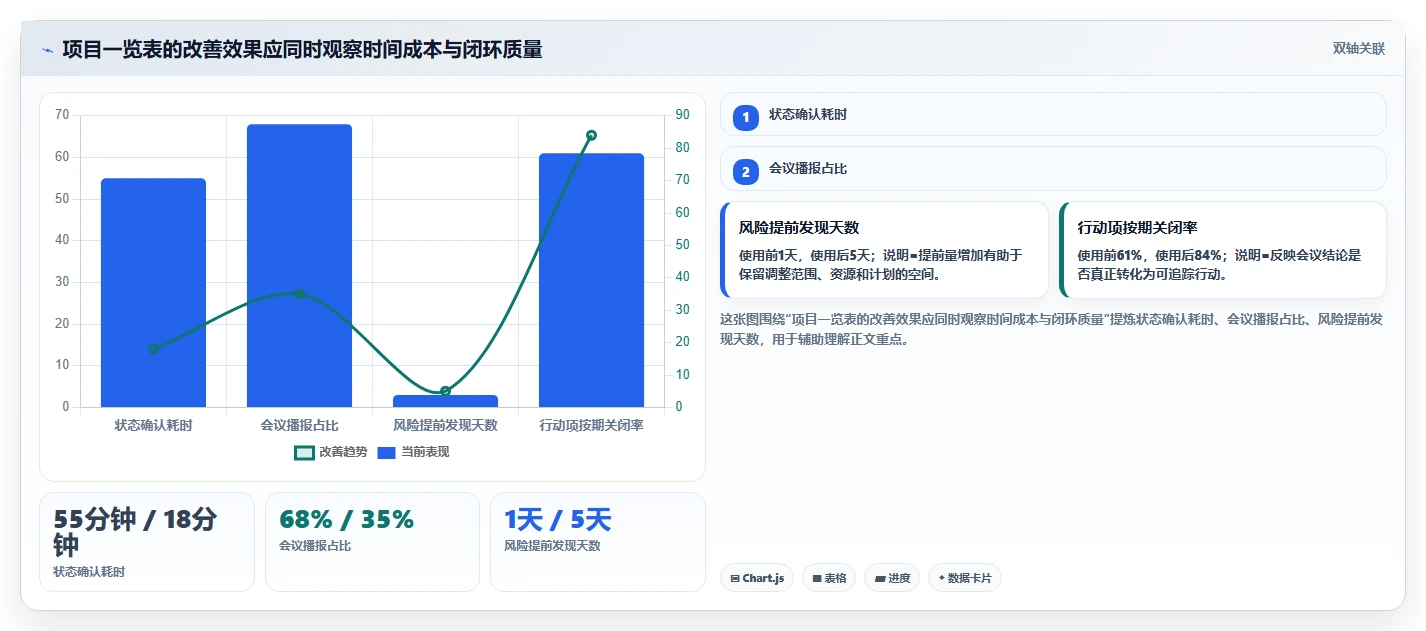This screenshot has height=631, width=1426.
Task: Click the 表格 tag
Action: point(829,578)
